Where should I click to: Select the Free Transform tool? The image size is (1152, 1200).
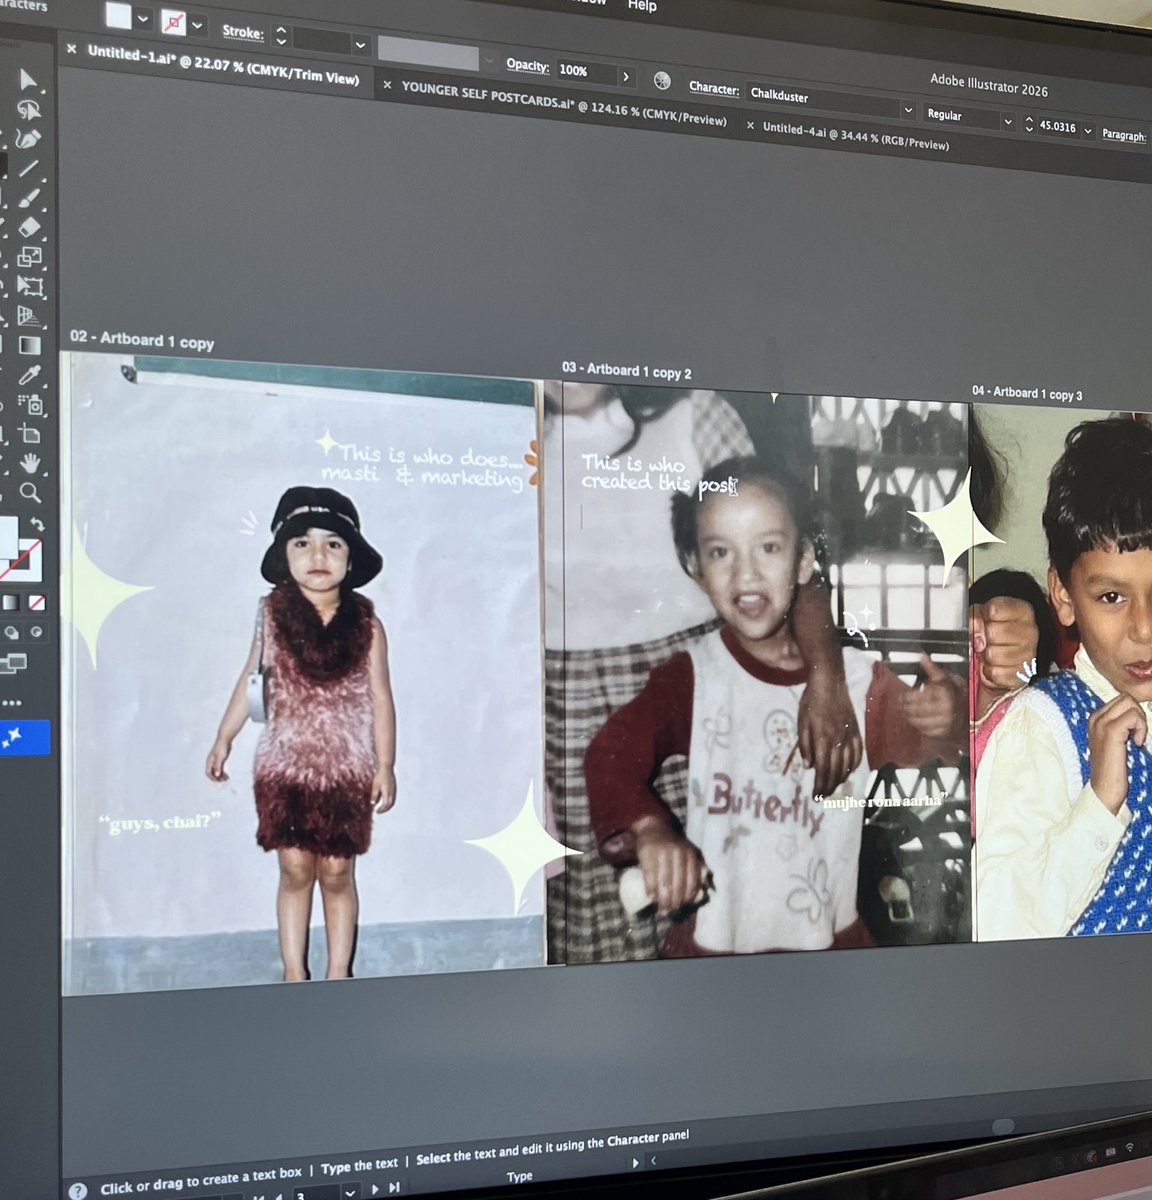[30, 287]
